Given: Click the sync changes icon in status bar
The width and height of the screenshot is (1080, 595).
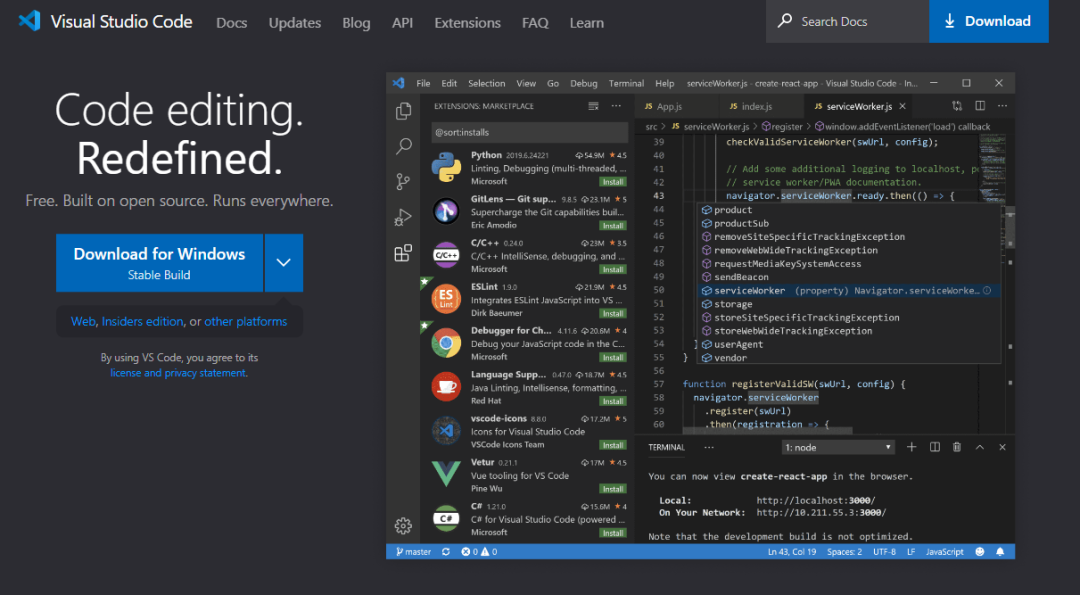Looking at the screenshot, I should [x=446, y=552].
